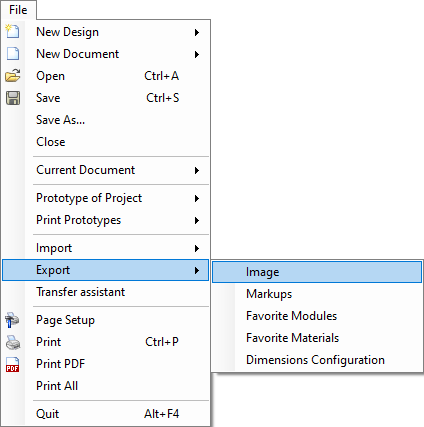
Task: Click the red Print PDF icon
Action: 13,364
